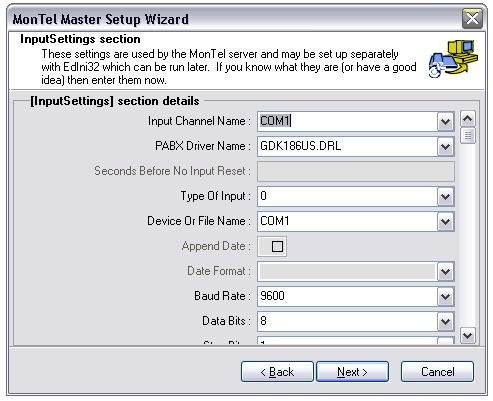Open the Date Format dropdown arrow

446,271
